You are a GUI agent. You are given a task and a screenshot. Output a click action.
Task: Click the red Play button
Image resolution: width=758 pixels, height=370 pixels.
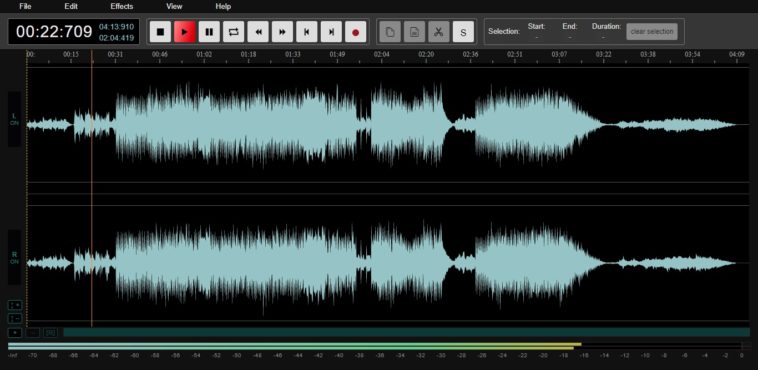(185, 32)
